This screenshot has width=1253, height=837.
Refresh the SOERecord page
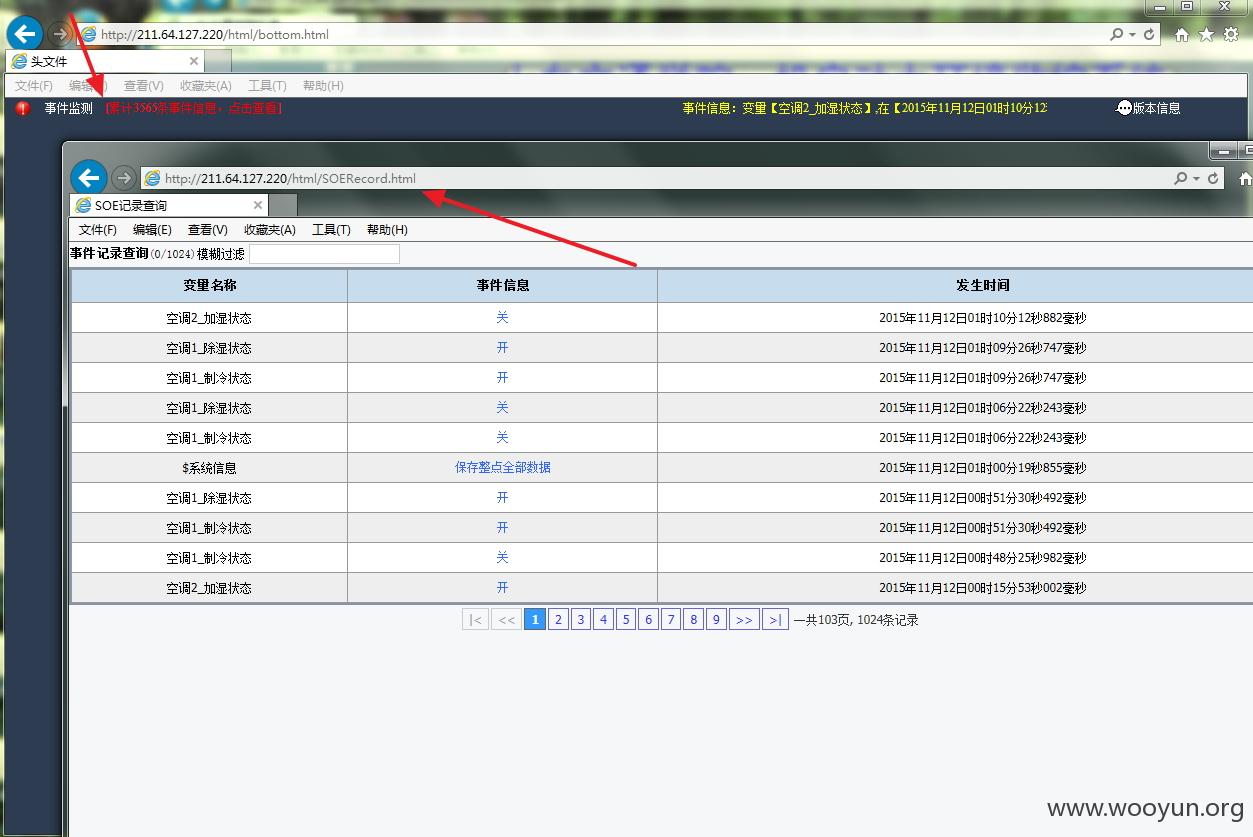coord(1213,178)
